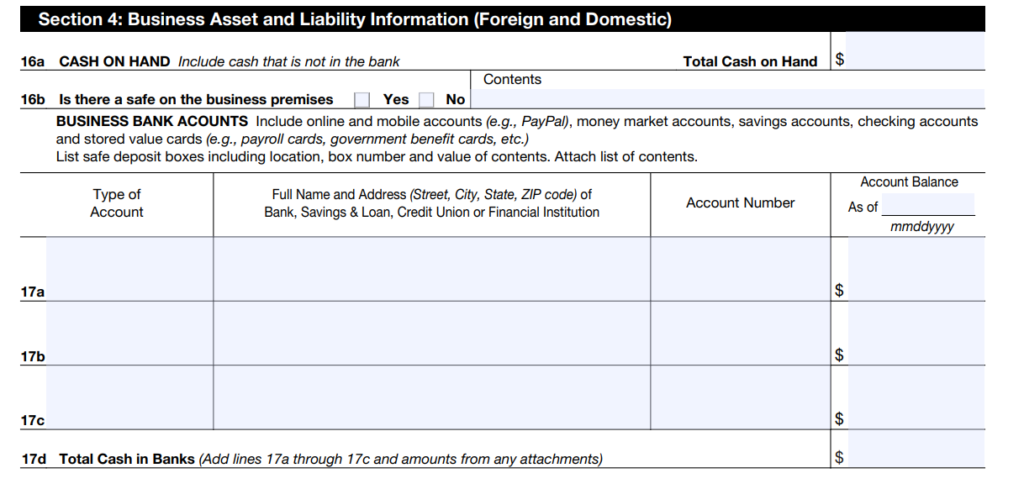
Task: Focus the Account Number field on line 17c
Action: click(740, 398)
